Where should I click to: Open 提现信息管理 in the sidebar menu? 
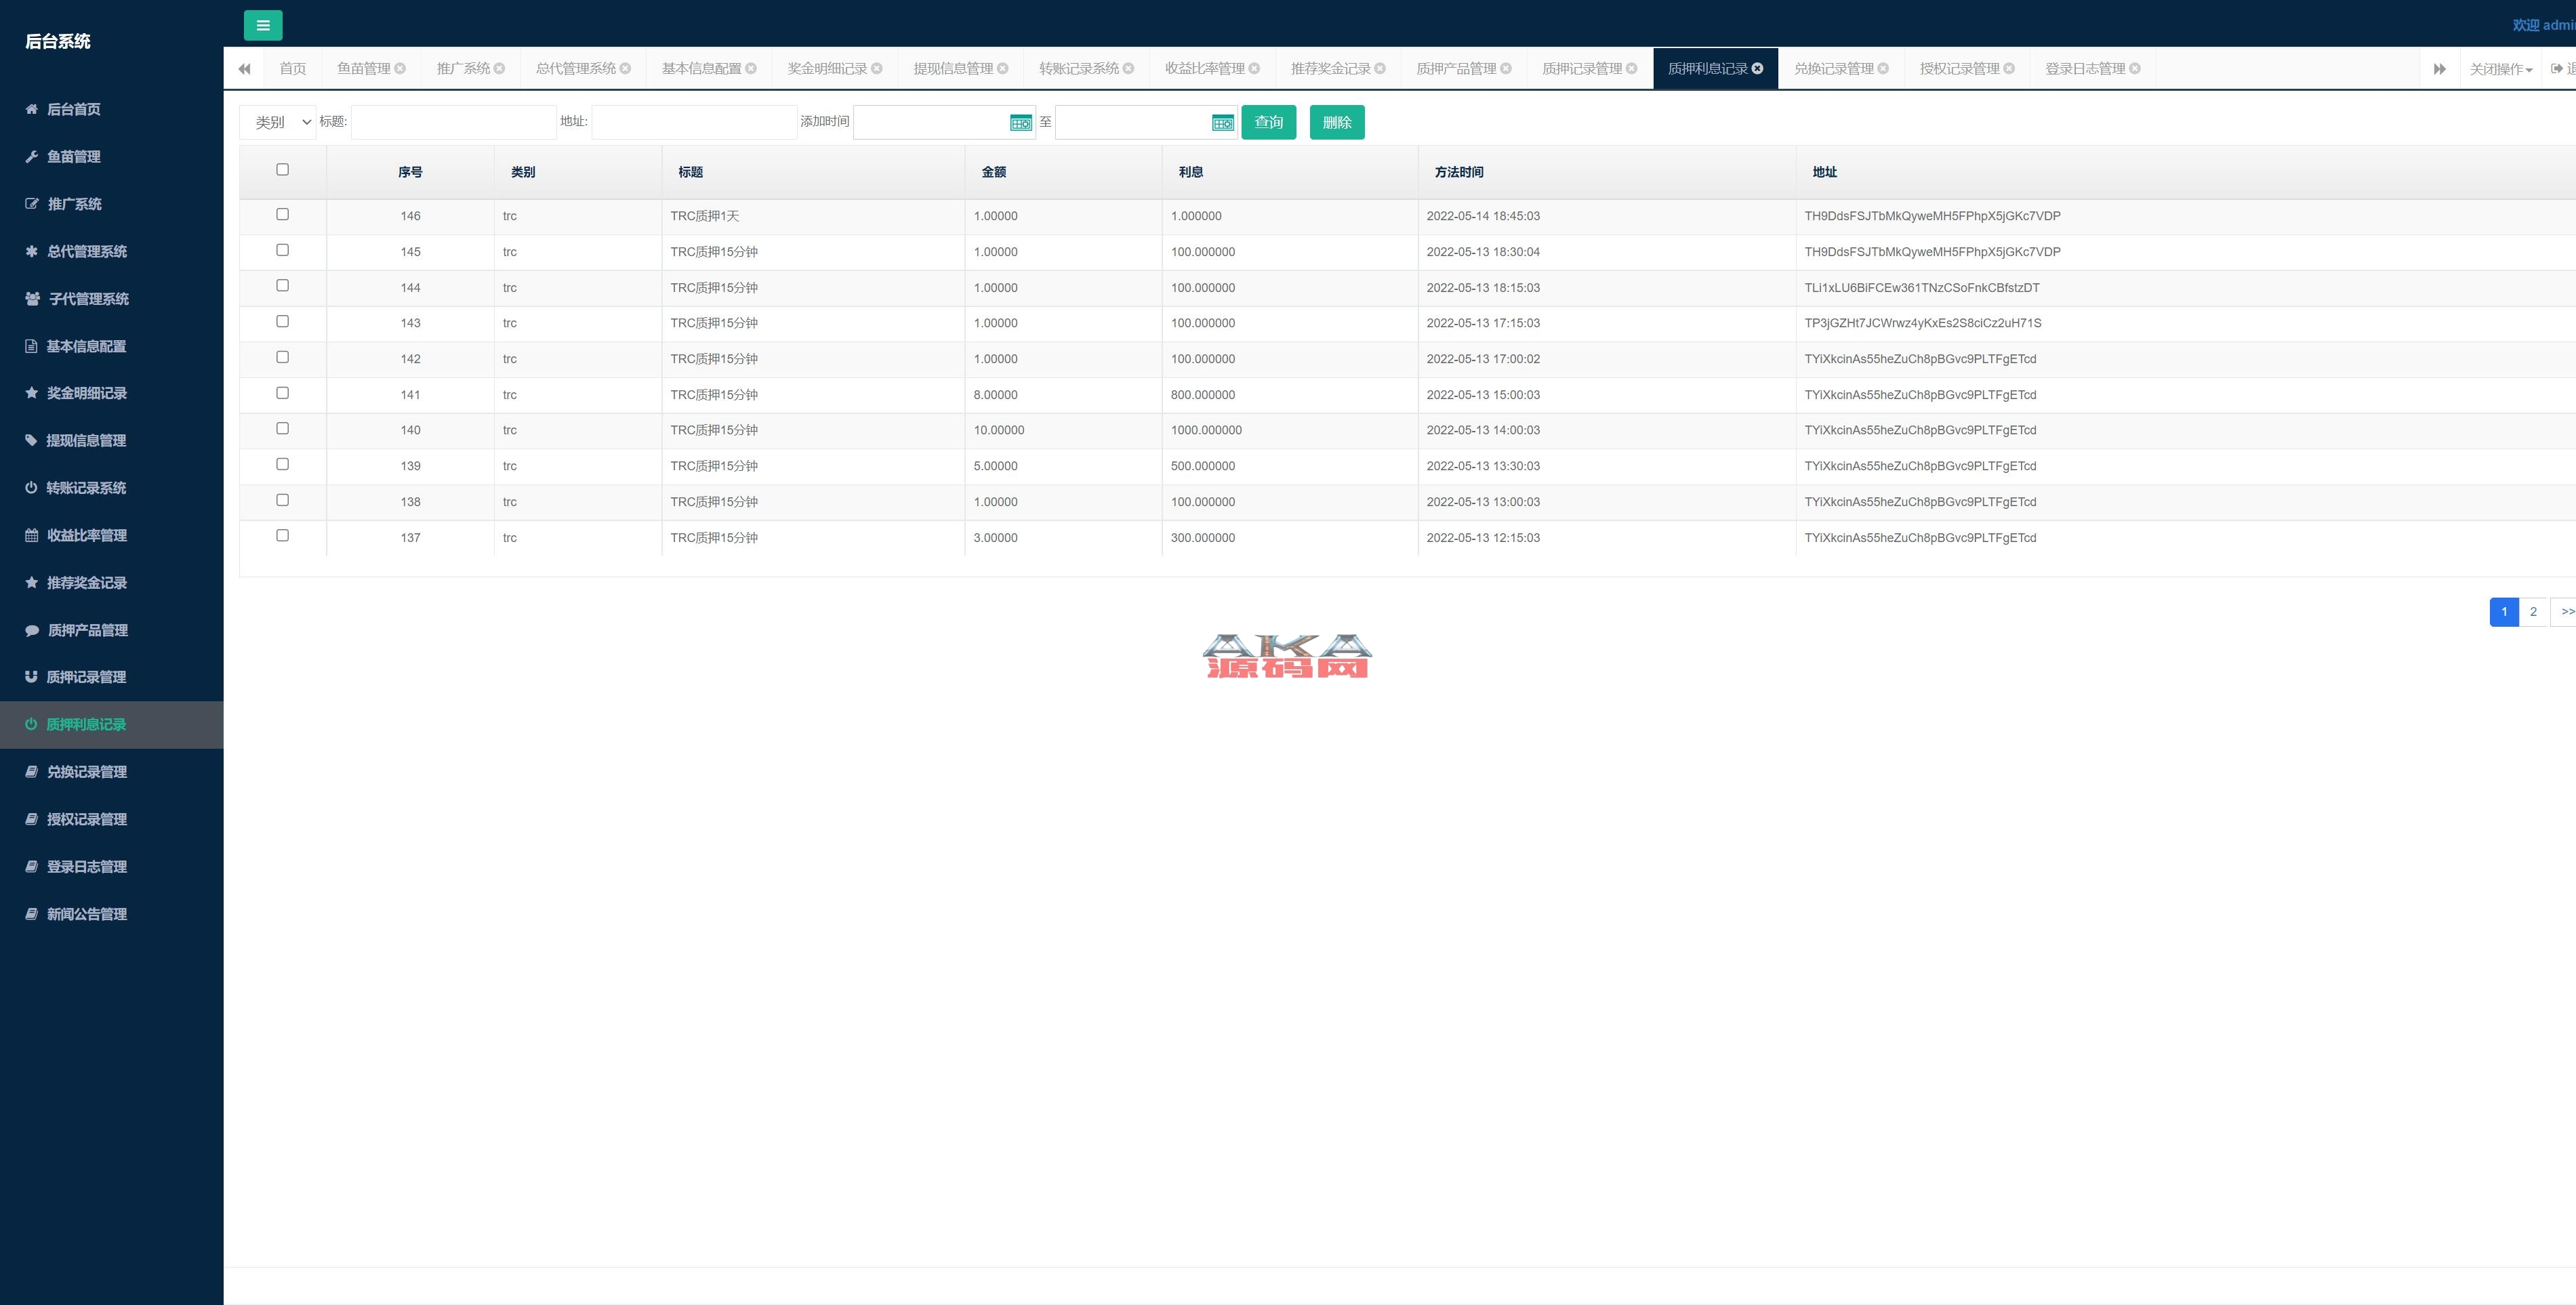pyautogui.click(x=86, y=441)
